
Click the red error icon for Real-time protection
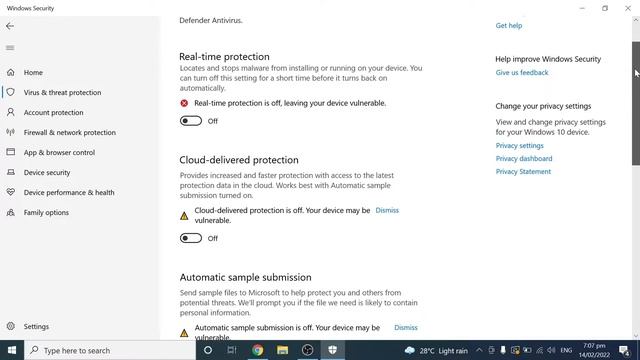[184, 103]
